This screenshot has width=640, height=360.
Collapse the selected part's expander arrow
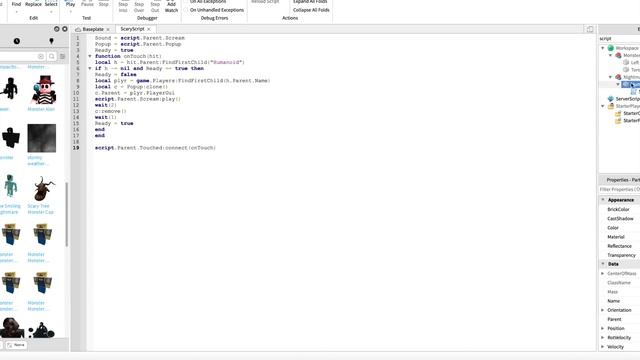click(x=618, y=84)
